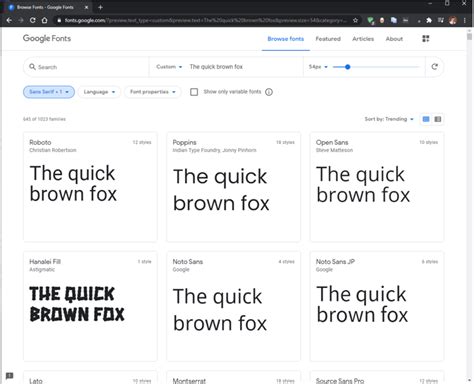
Task: Bookmark page with the star icon
Action: [x=356, y=20]
